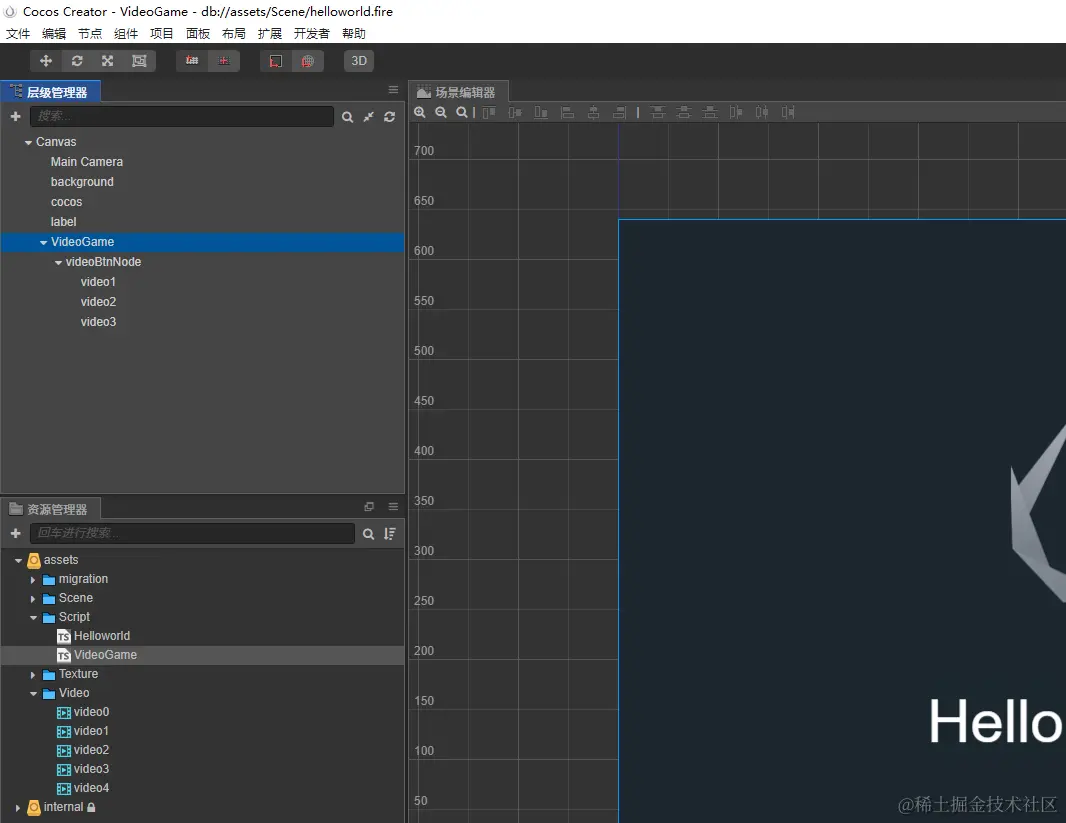
Task: Open the 编辑 menu
Action: [54, 33]
